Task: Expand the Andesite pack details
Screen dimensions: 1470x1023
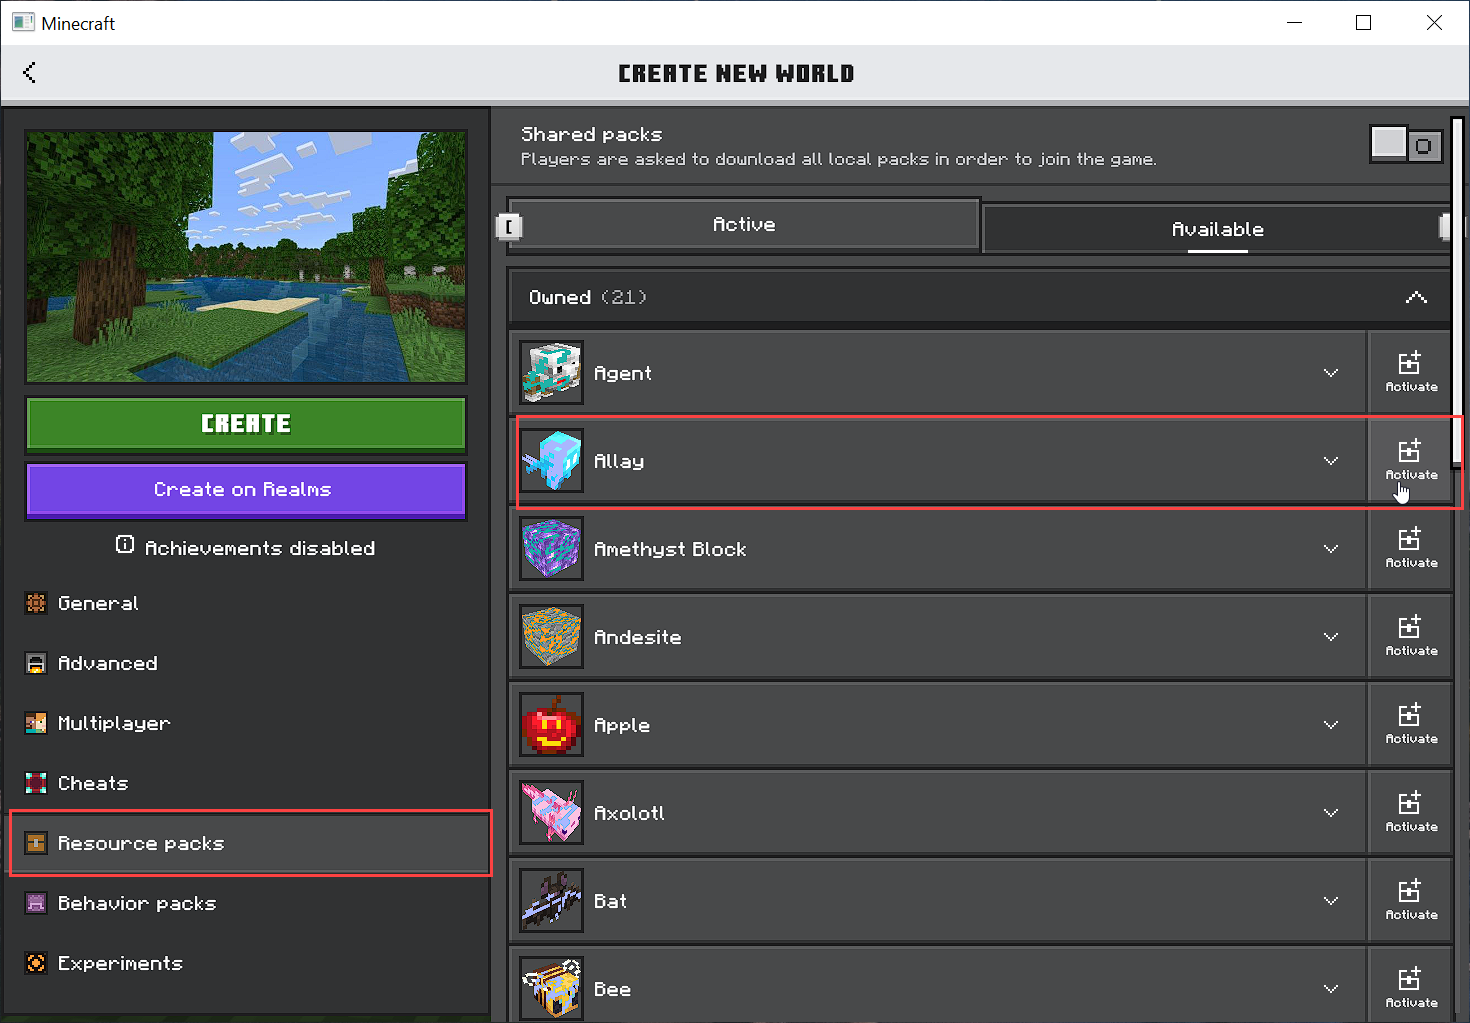Action: tap(1331, 637)
